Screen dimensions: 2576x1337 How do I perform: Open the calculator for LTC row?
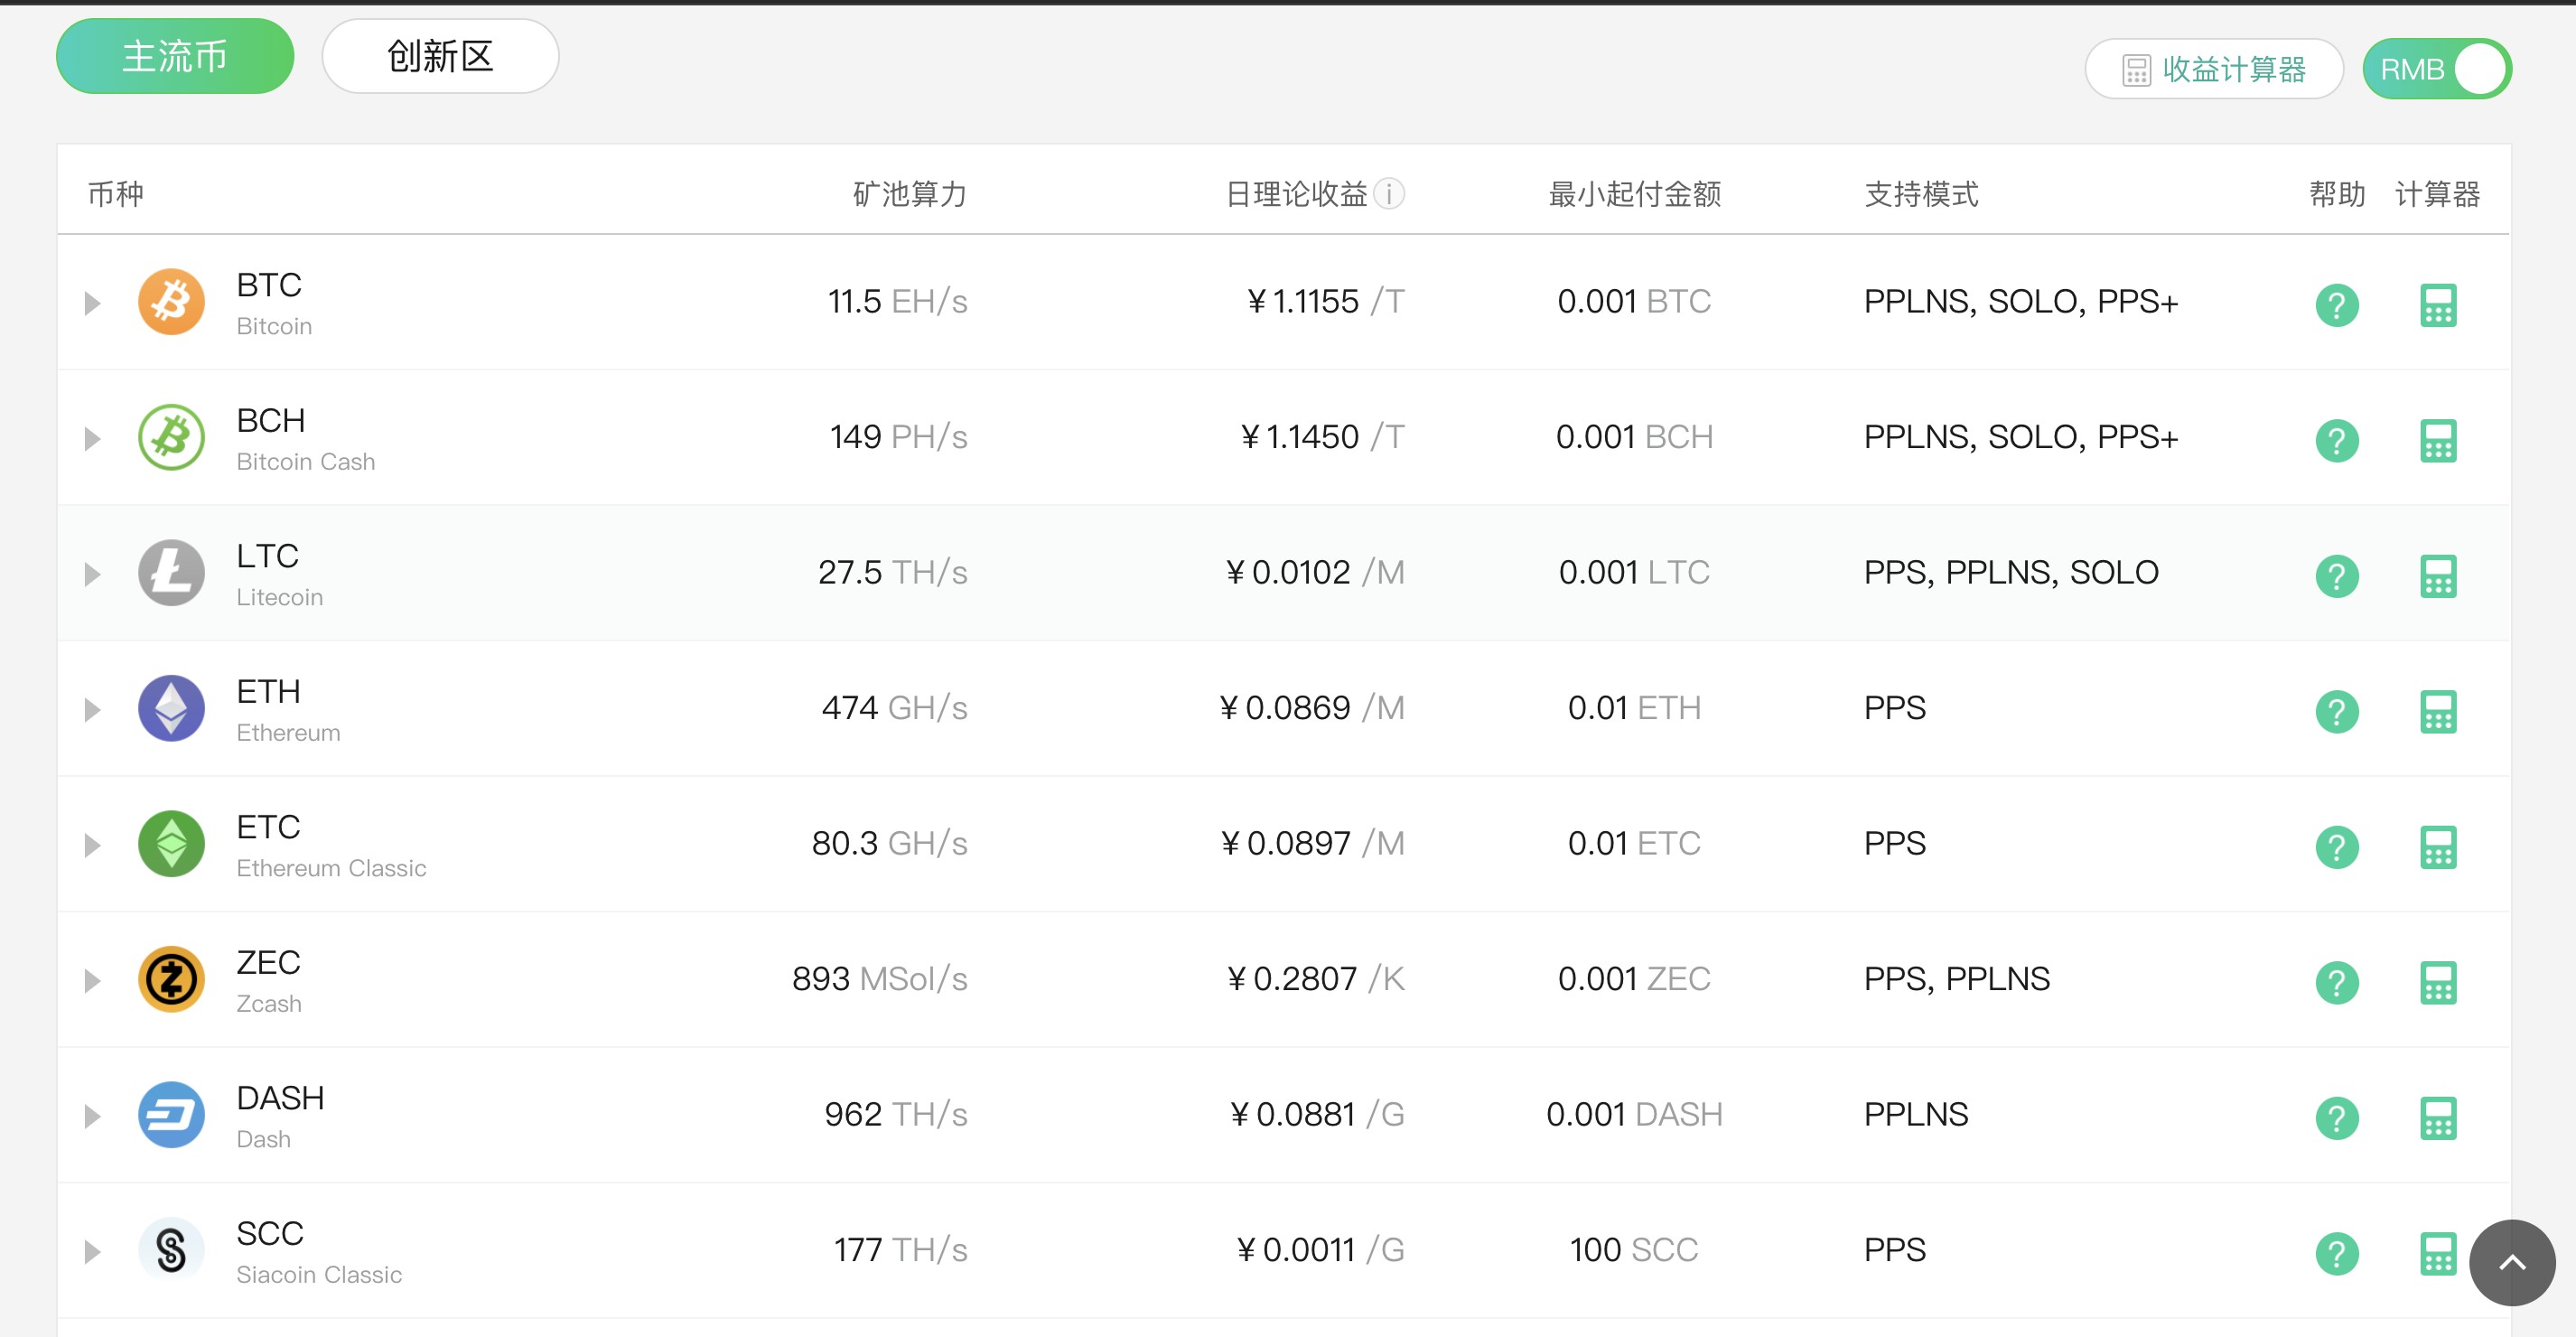click(2437, 576)
